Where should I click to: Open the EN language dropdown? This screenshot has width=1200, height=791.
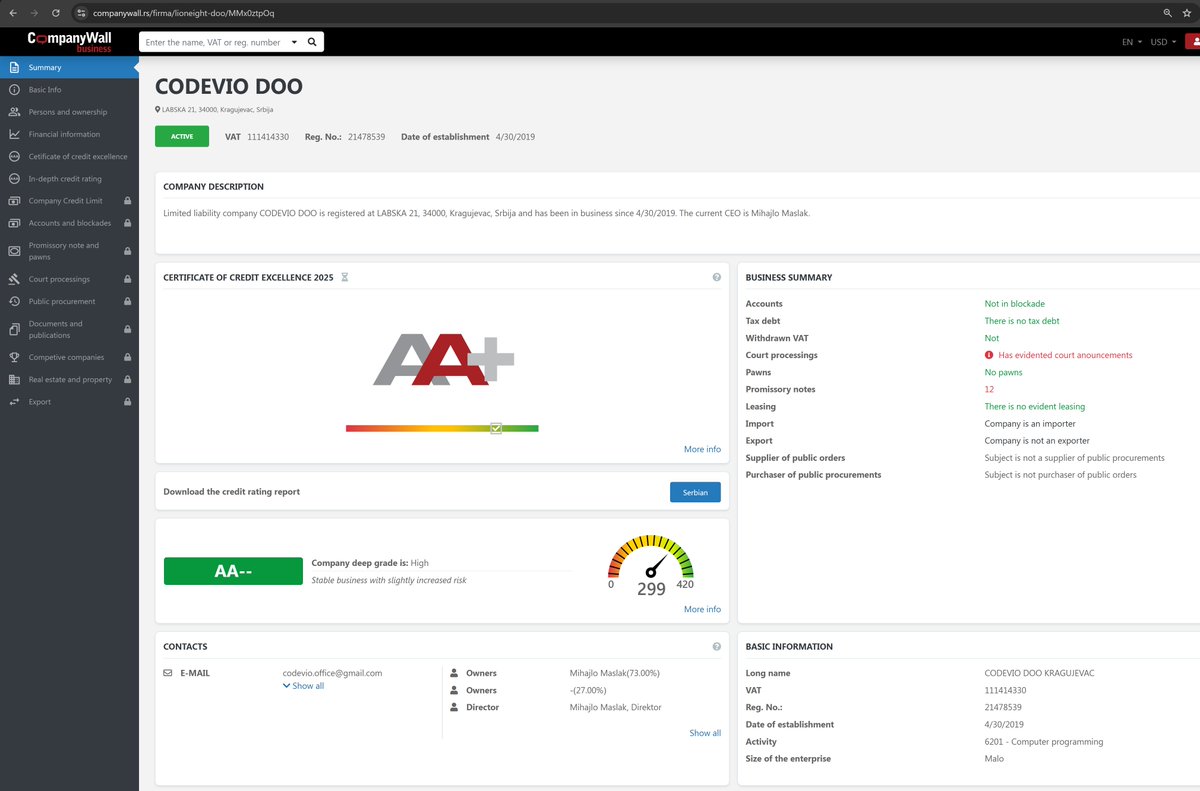1132,42
